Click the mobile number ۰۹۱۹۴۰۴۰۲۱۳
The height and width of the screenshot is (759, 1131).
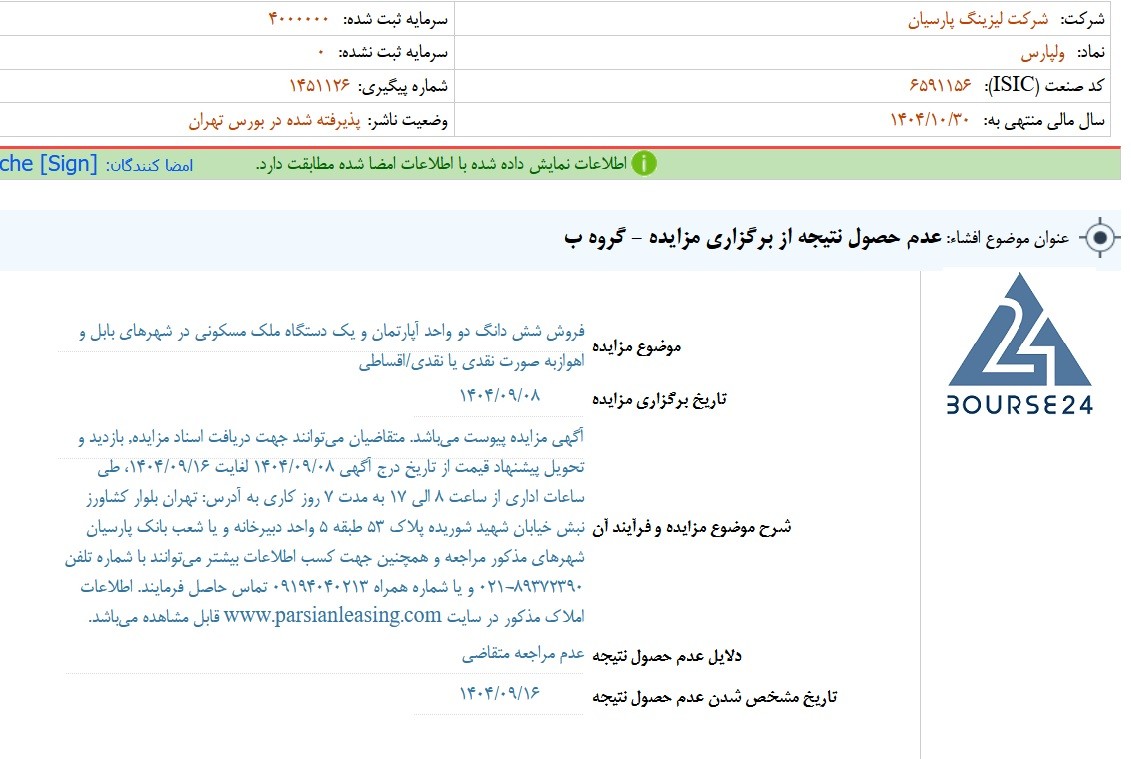coord(321,587)
